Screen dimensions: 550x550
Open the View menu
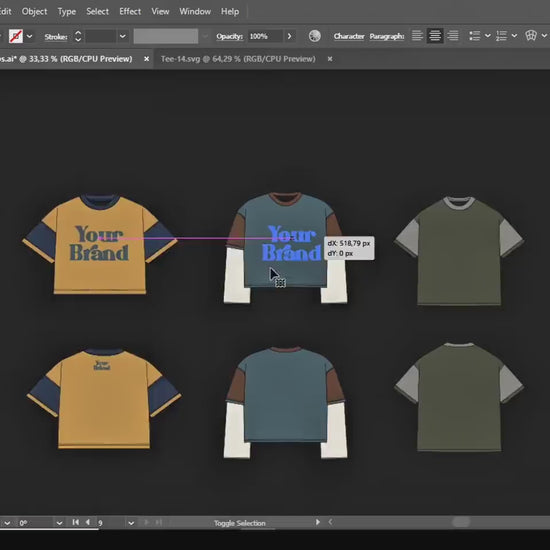pos(160,12)
